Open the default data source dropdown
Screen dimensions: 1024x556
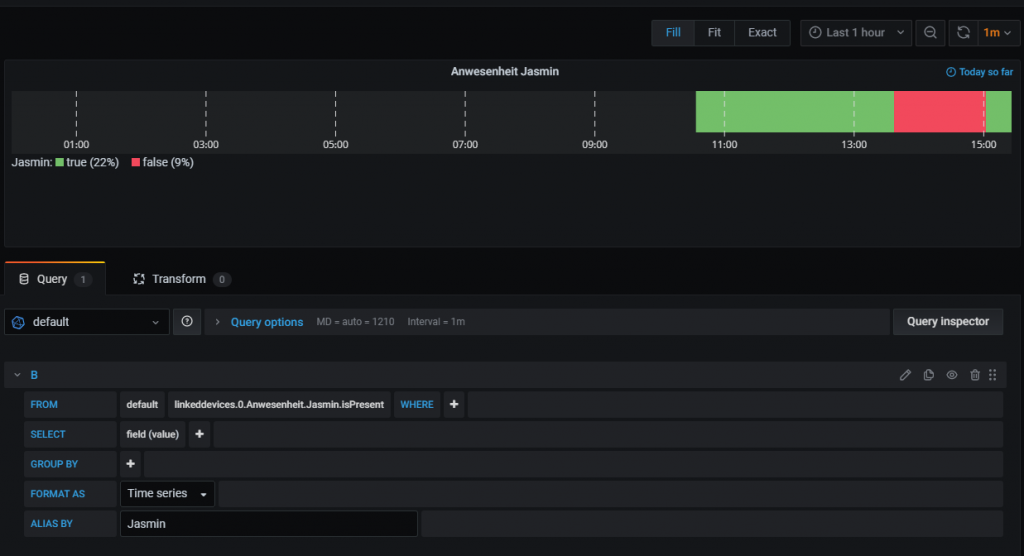click(87, 322)
